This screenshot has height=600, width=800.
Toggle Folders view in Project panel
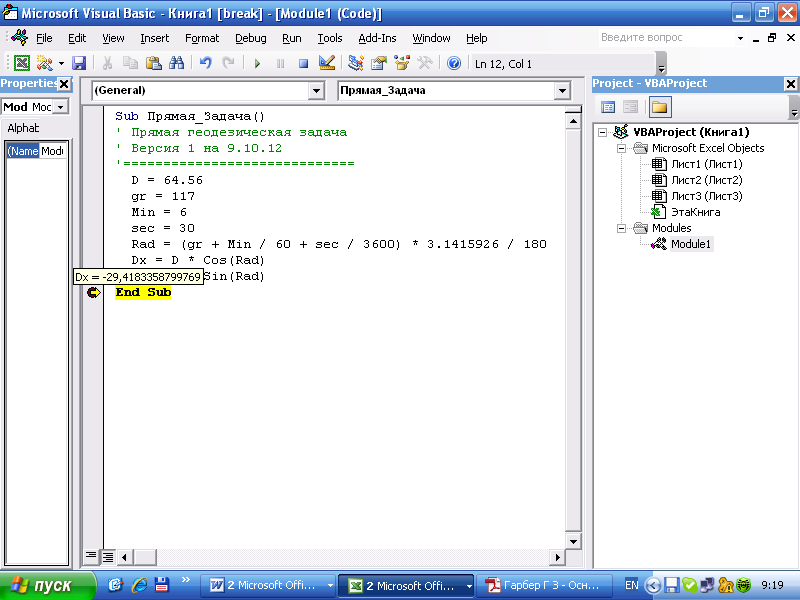click(660, 107)
